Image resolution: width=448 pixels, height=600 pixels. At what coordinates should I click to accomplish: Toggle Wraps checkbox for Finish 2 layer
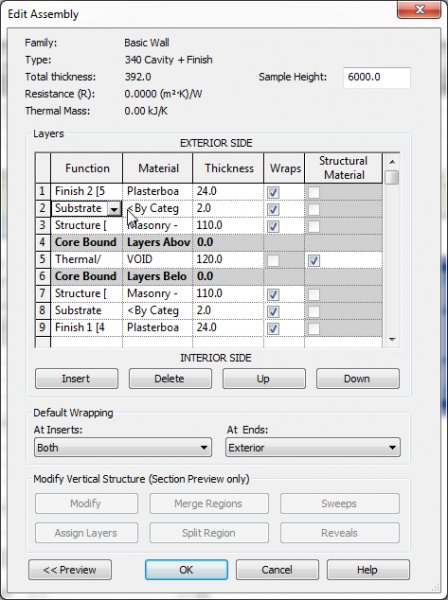(x=273, y=192)
